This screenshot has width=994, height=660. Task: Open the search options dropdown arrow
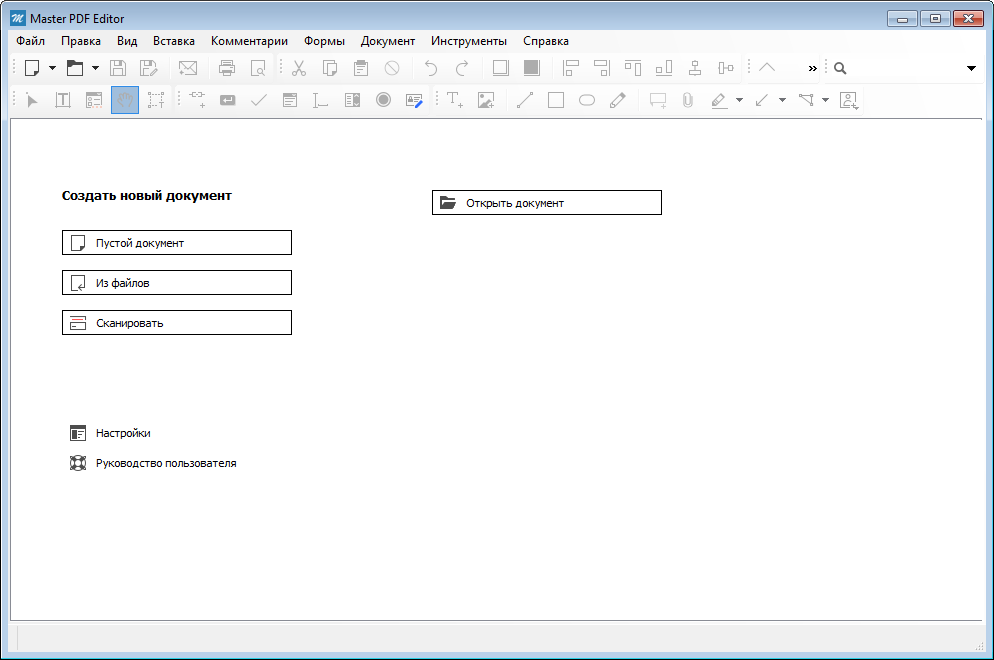[x=971, y=68]
